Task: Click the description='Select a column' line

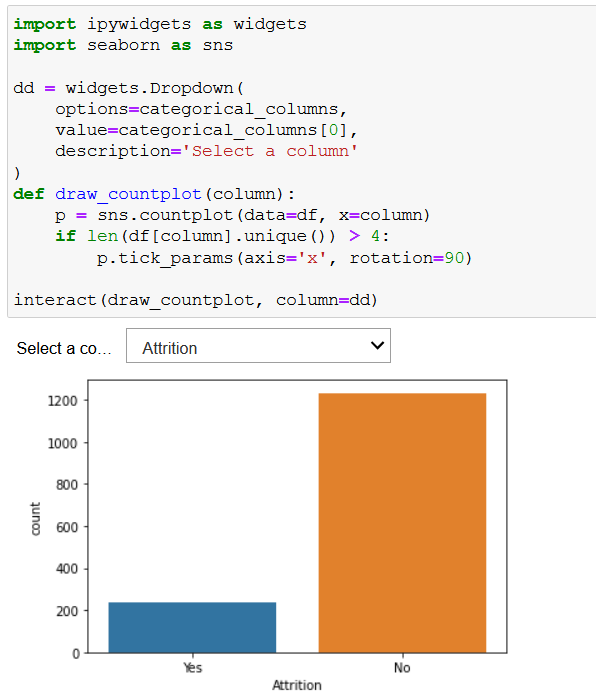Action: pyautogui.click(x=207, y=151)
